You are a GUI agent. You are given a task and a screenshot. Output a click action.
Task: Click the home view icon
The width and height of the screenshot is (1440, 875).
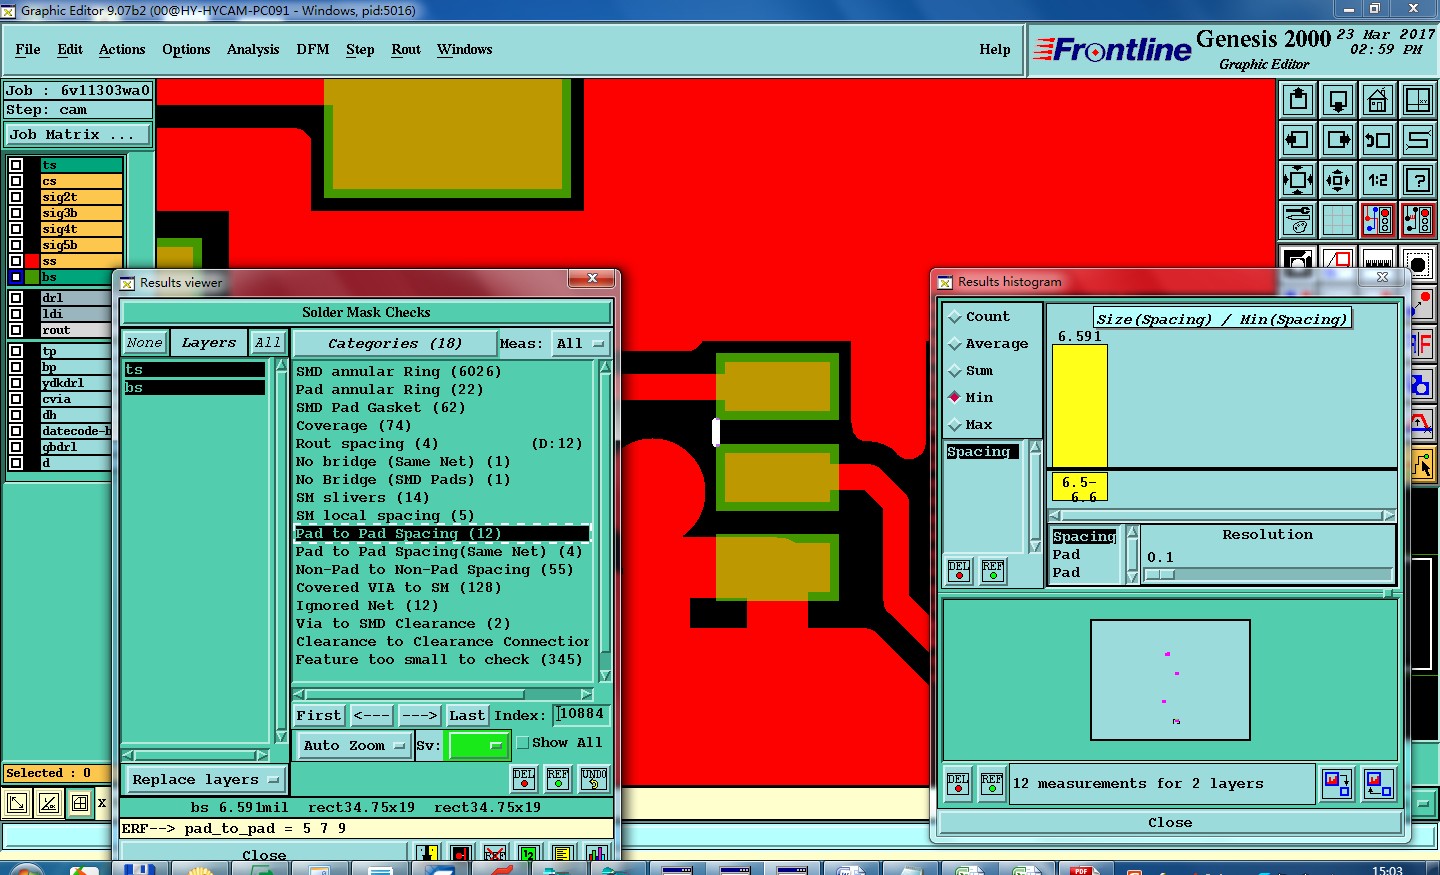click(1378, 100)
